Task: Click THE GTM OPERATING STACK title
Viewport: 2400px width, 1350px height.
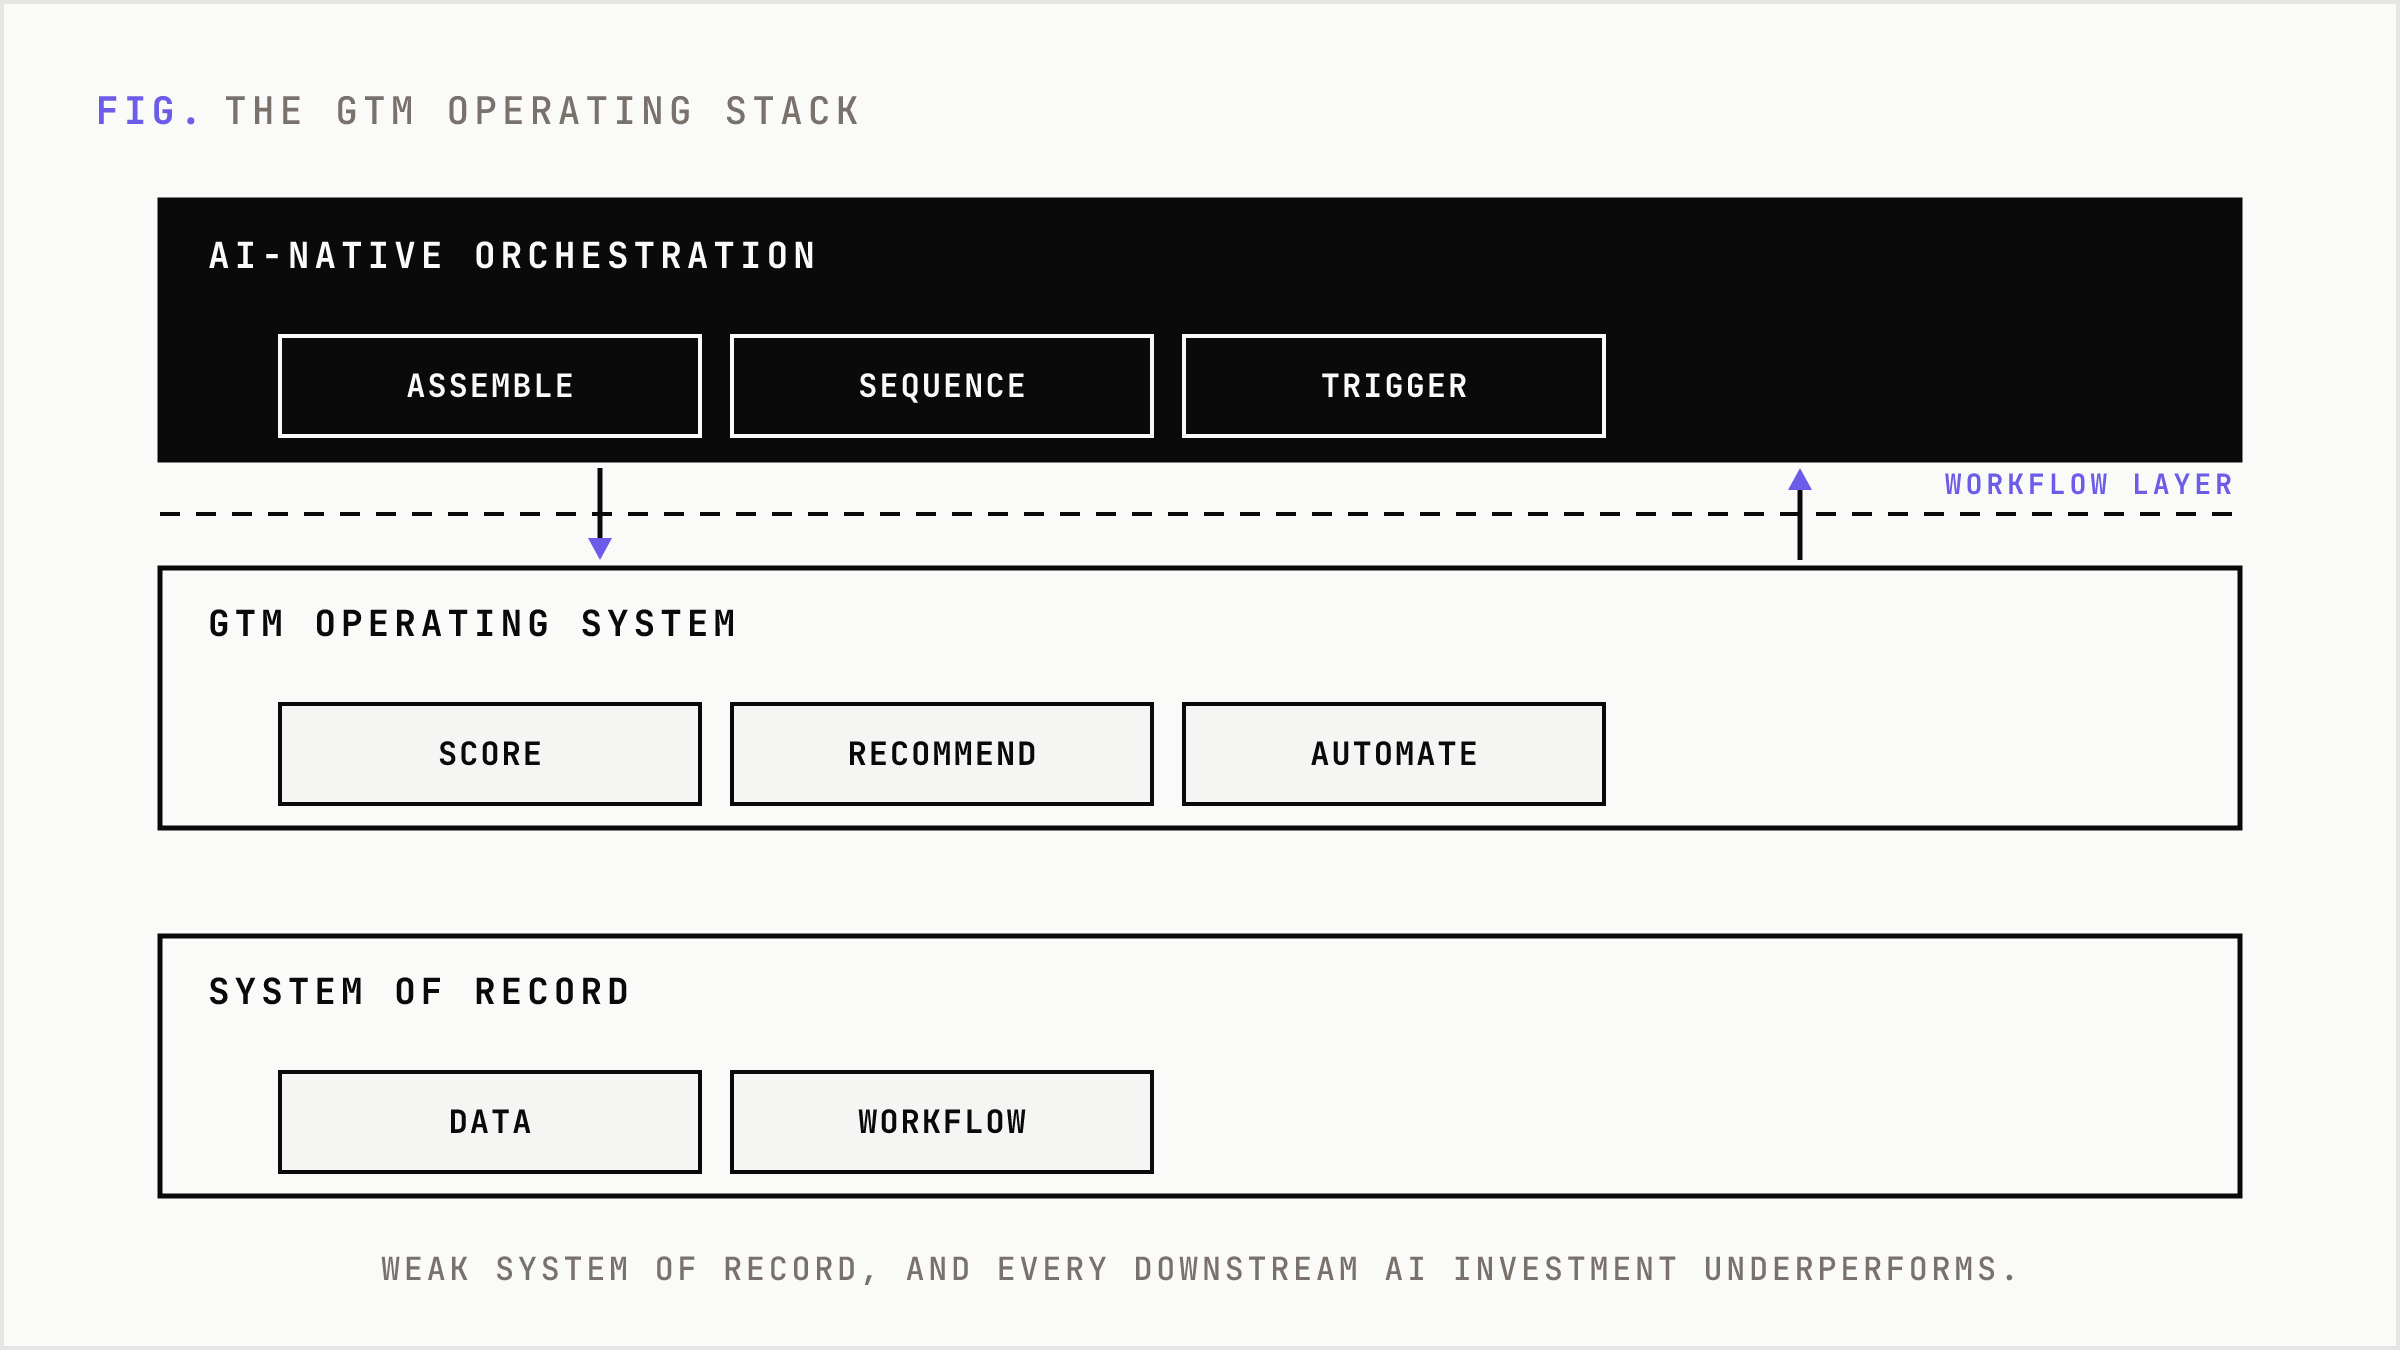Action: coord(543,111)
